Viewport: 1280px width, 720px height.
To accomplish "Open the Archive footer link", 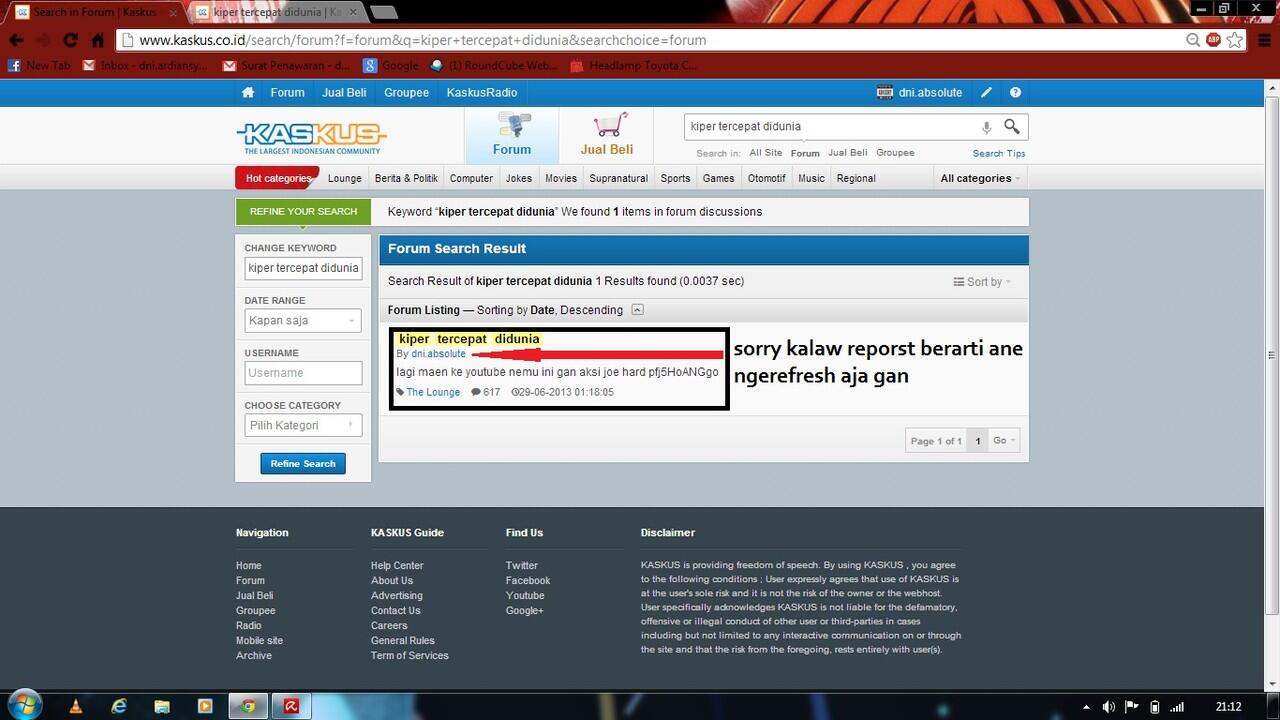I will (x=254, y=656).
